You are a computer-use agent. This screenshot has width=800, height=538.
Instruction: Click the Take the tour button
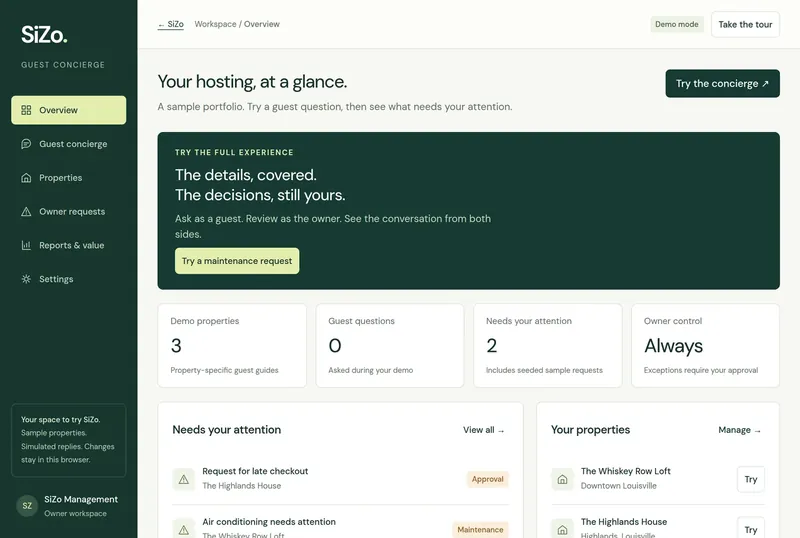point(745,25)
